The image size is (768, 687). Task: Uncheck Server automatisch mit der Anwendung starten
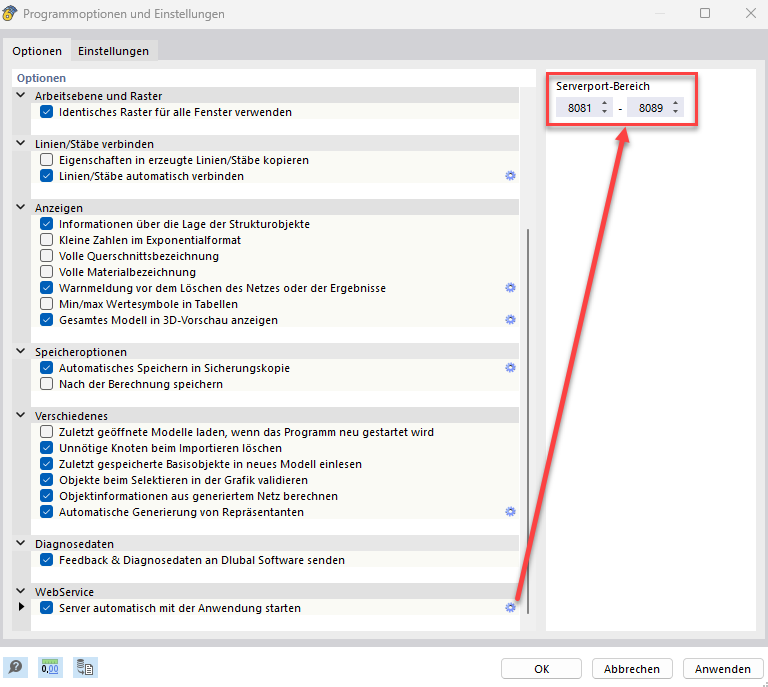[47, 608]
